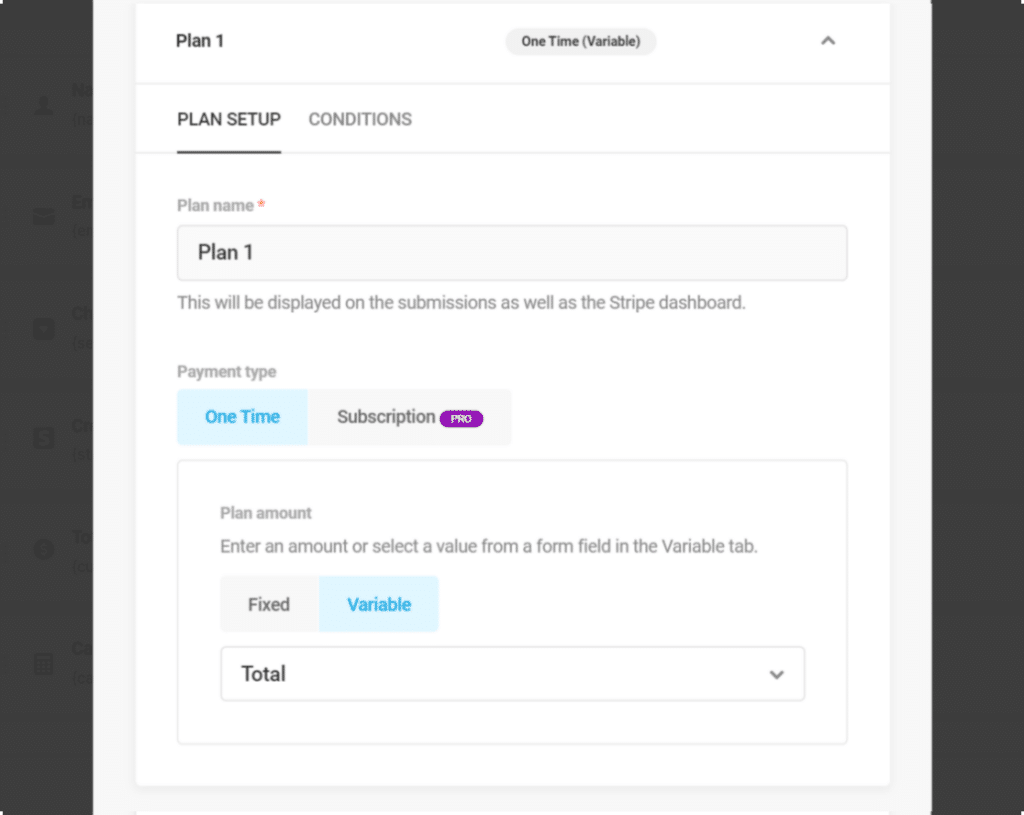Select the Choice field icon in sidebar
Screen dimensions: 1024x815
44,329
